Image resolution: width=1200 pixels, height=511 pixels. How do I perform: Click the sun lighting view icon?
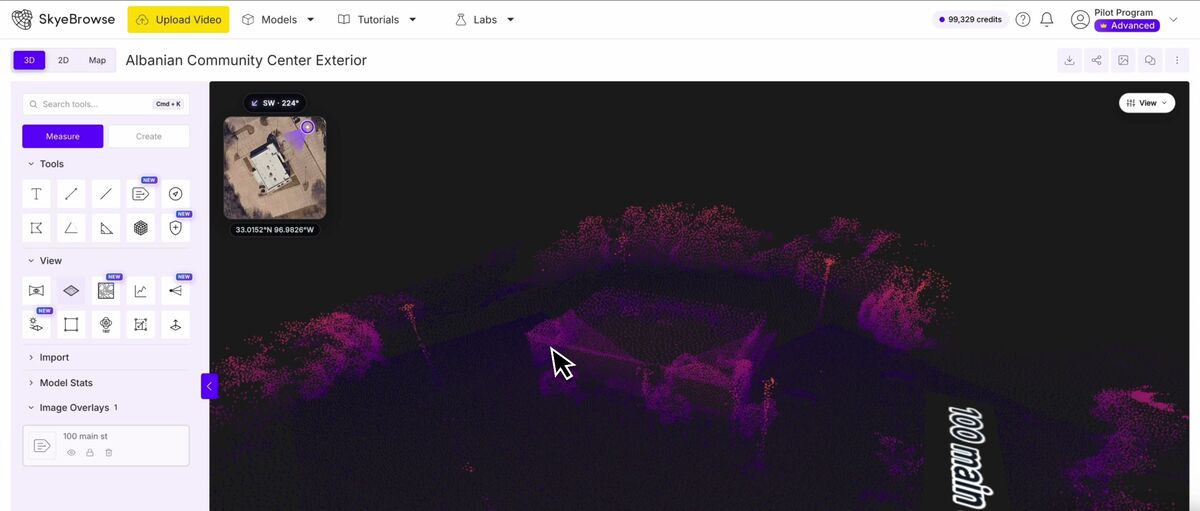(36, 325)
